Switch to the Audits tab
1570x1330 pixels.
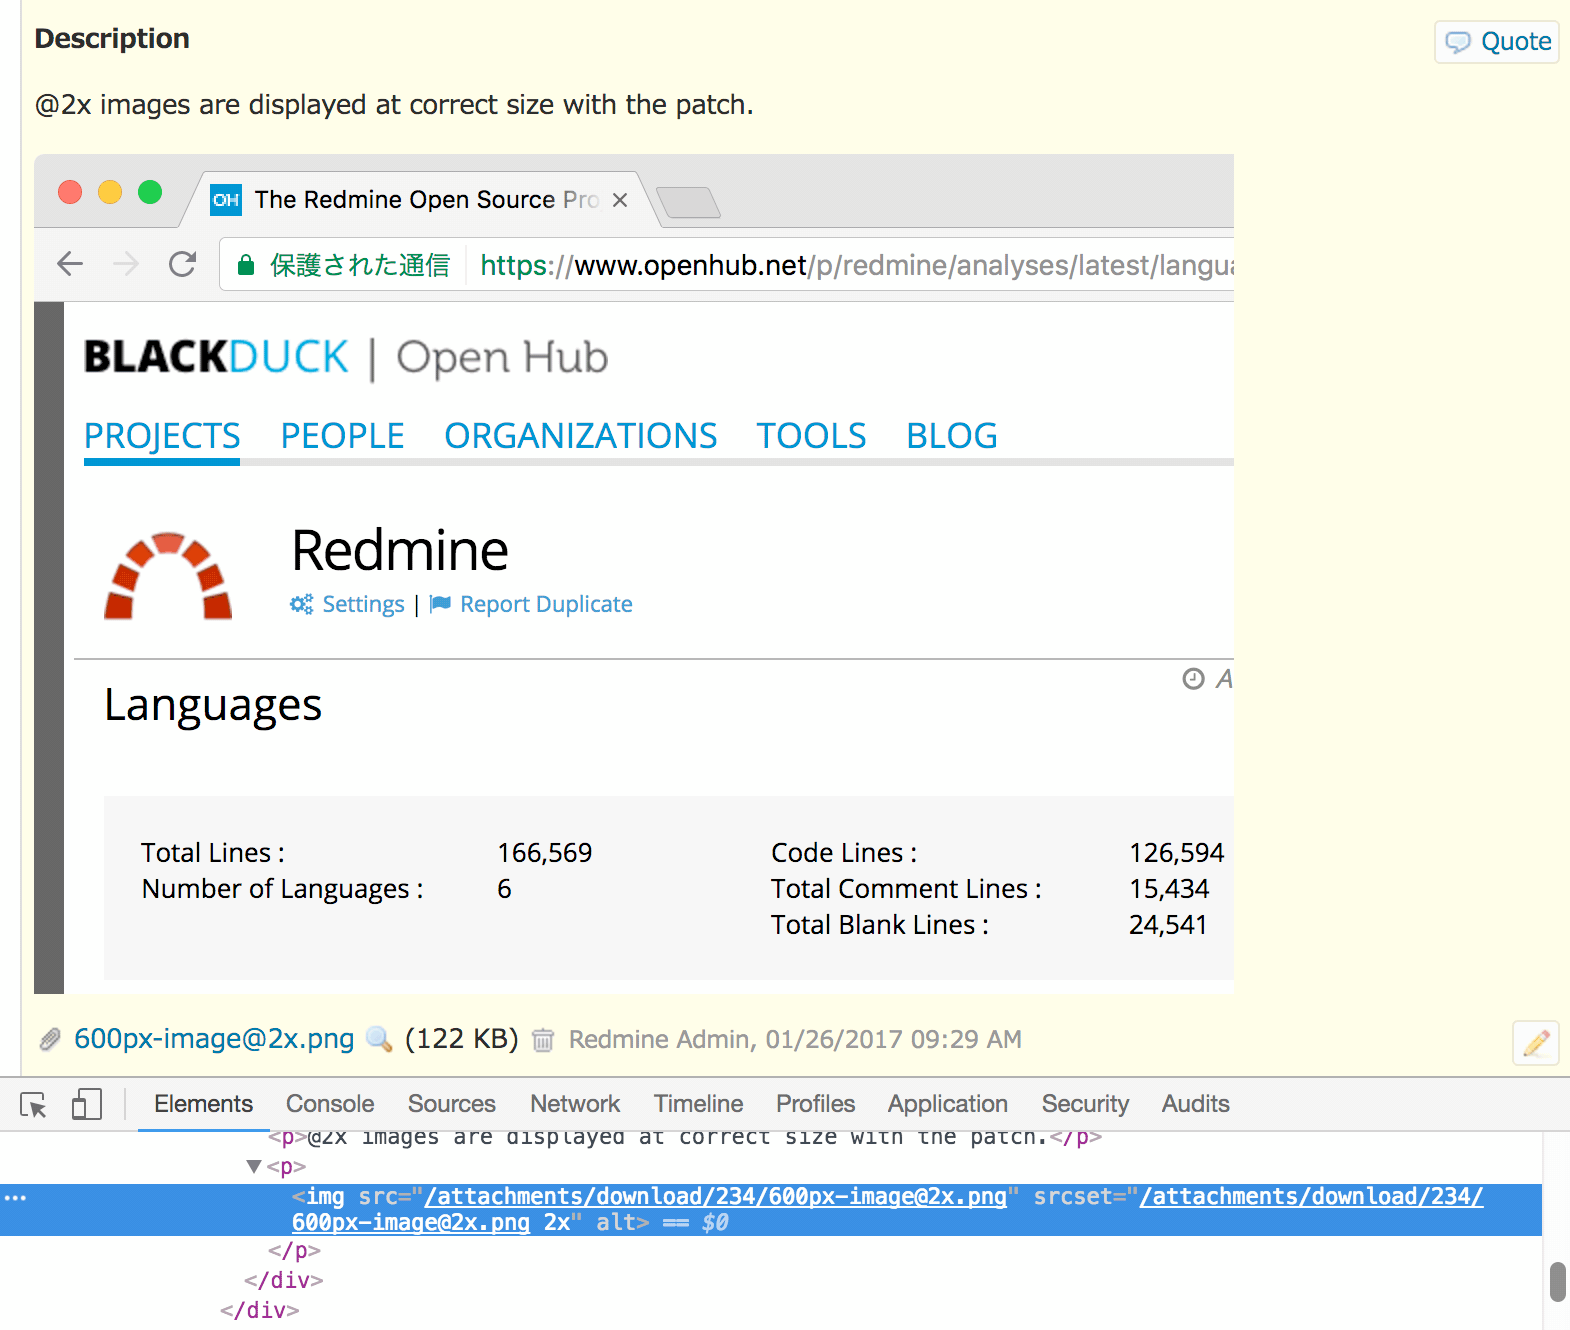click(x=1195, y=1104)
